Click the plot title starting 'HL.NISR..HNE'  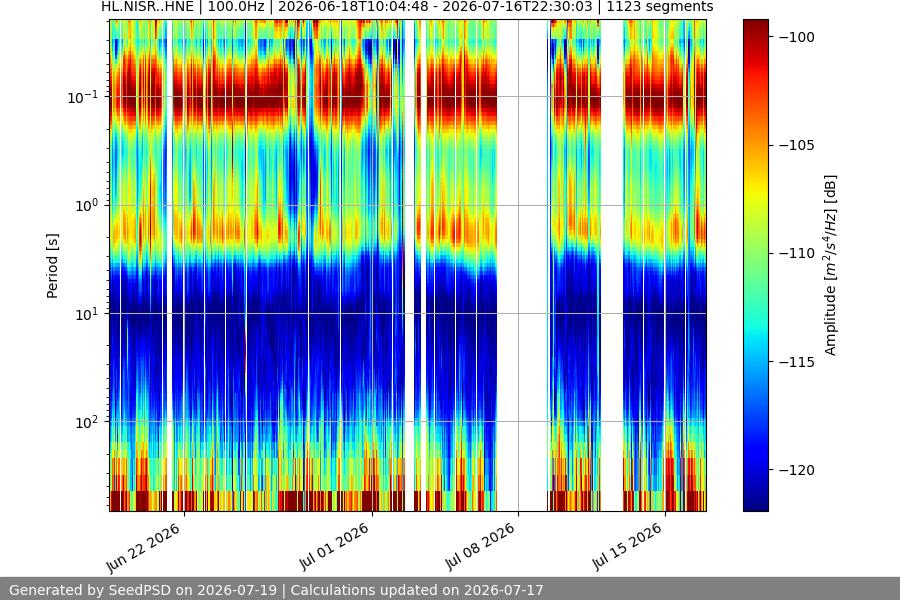[x=407, y=7]
